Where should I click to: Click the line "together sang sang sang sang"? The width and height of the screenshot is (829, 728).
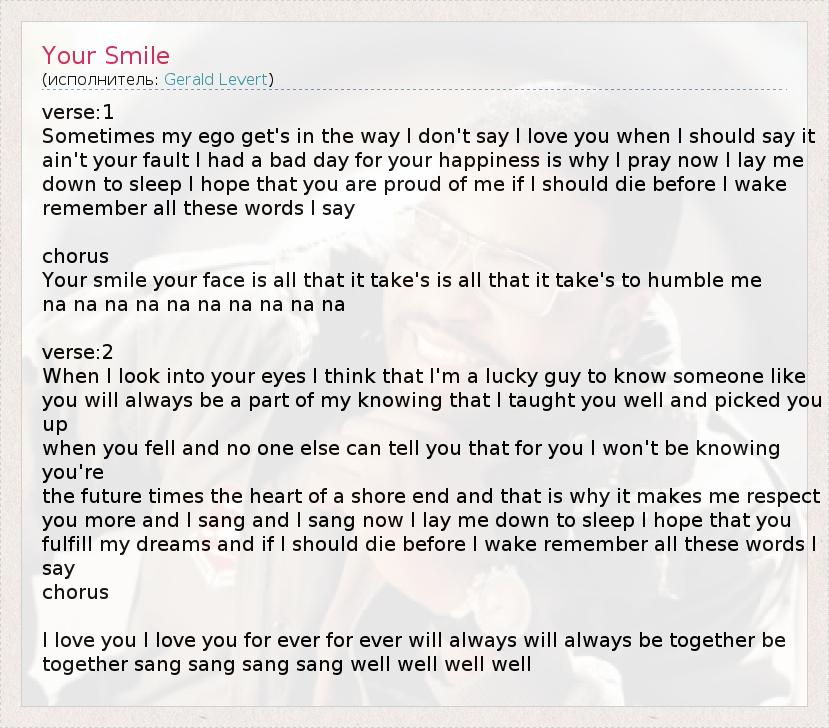click(x=286, y=664)
